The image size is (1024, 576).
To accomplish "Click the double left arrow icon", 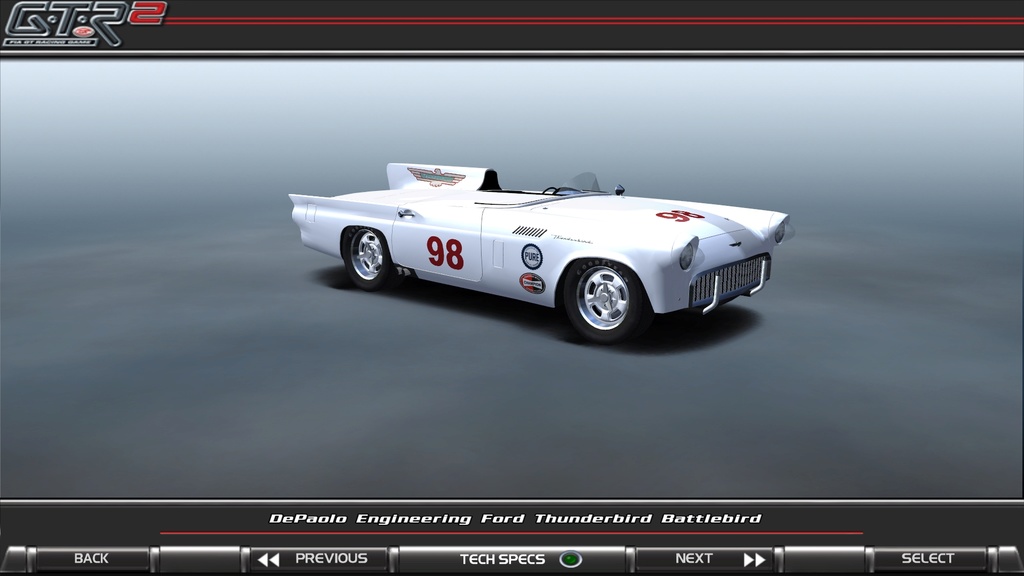I will pos(268,560).
